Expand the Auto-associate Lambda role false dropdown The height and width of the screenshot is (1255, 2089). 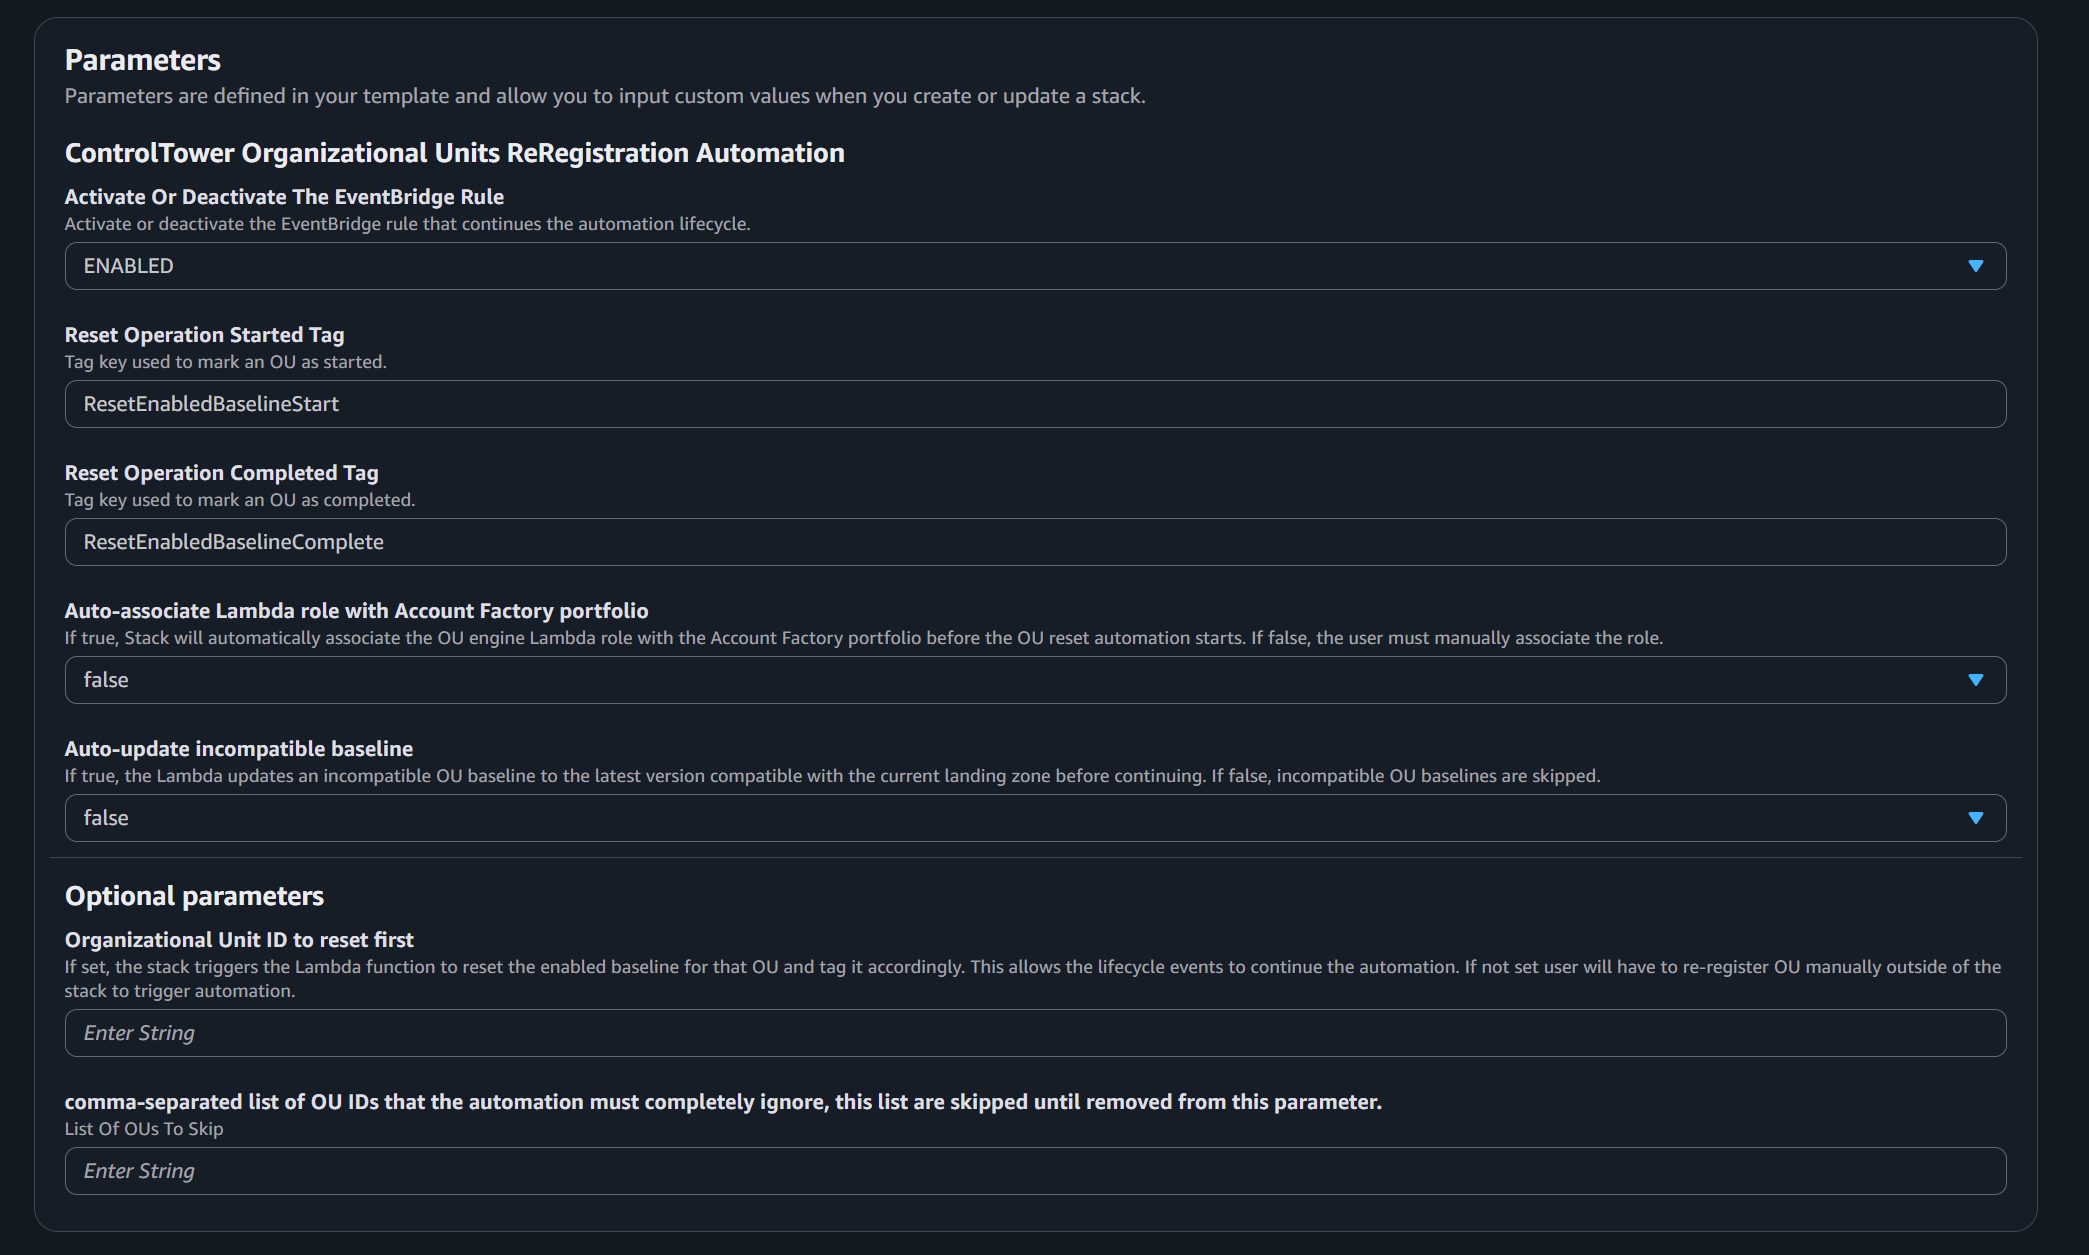click(1035, 680)
